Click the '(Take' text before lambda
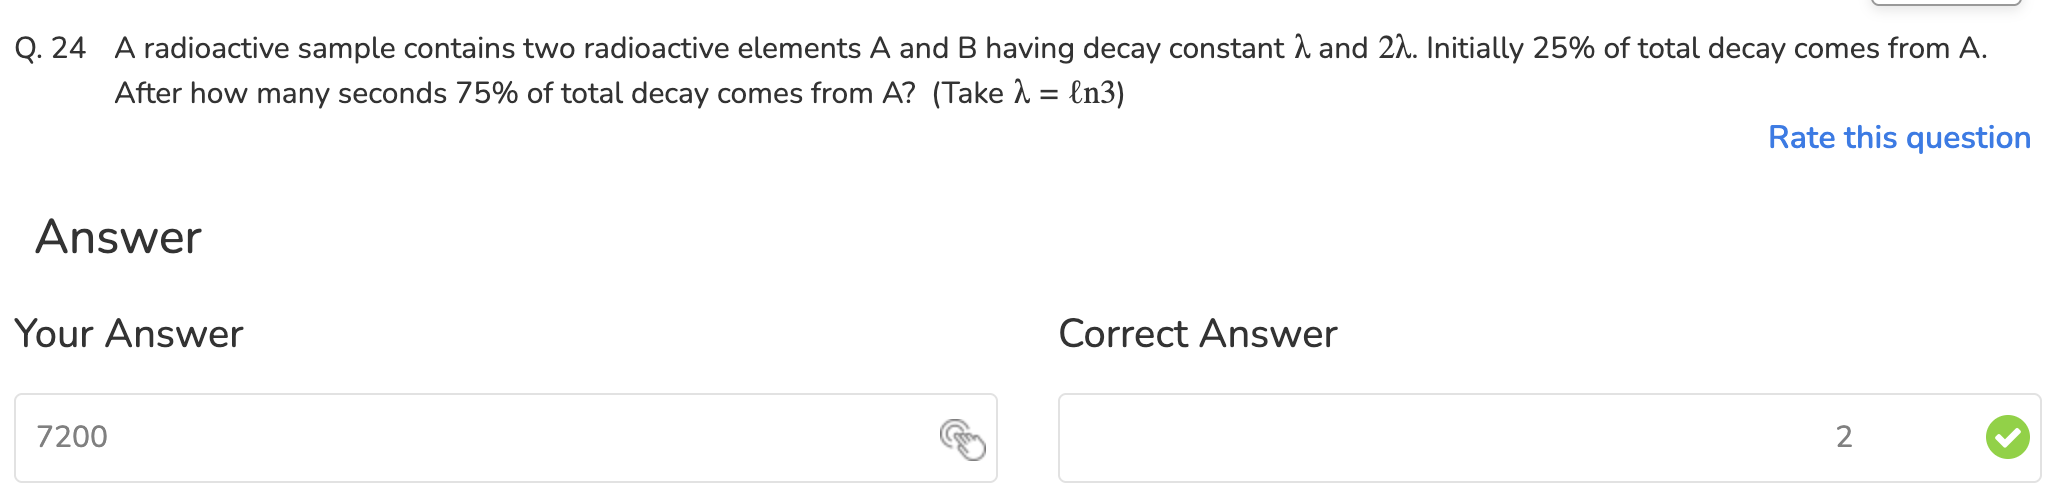Image resolution: width=2052 pixels, height=492 pixels. click(967, 93)
